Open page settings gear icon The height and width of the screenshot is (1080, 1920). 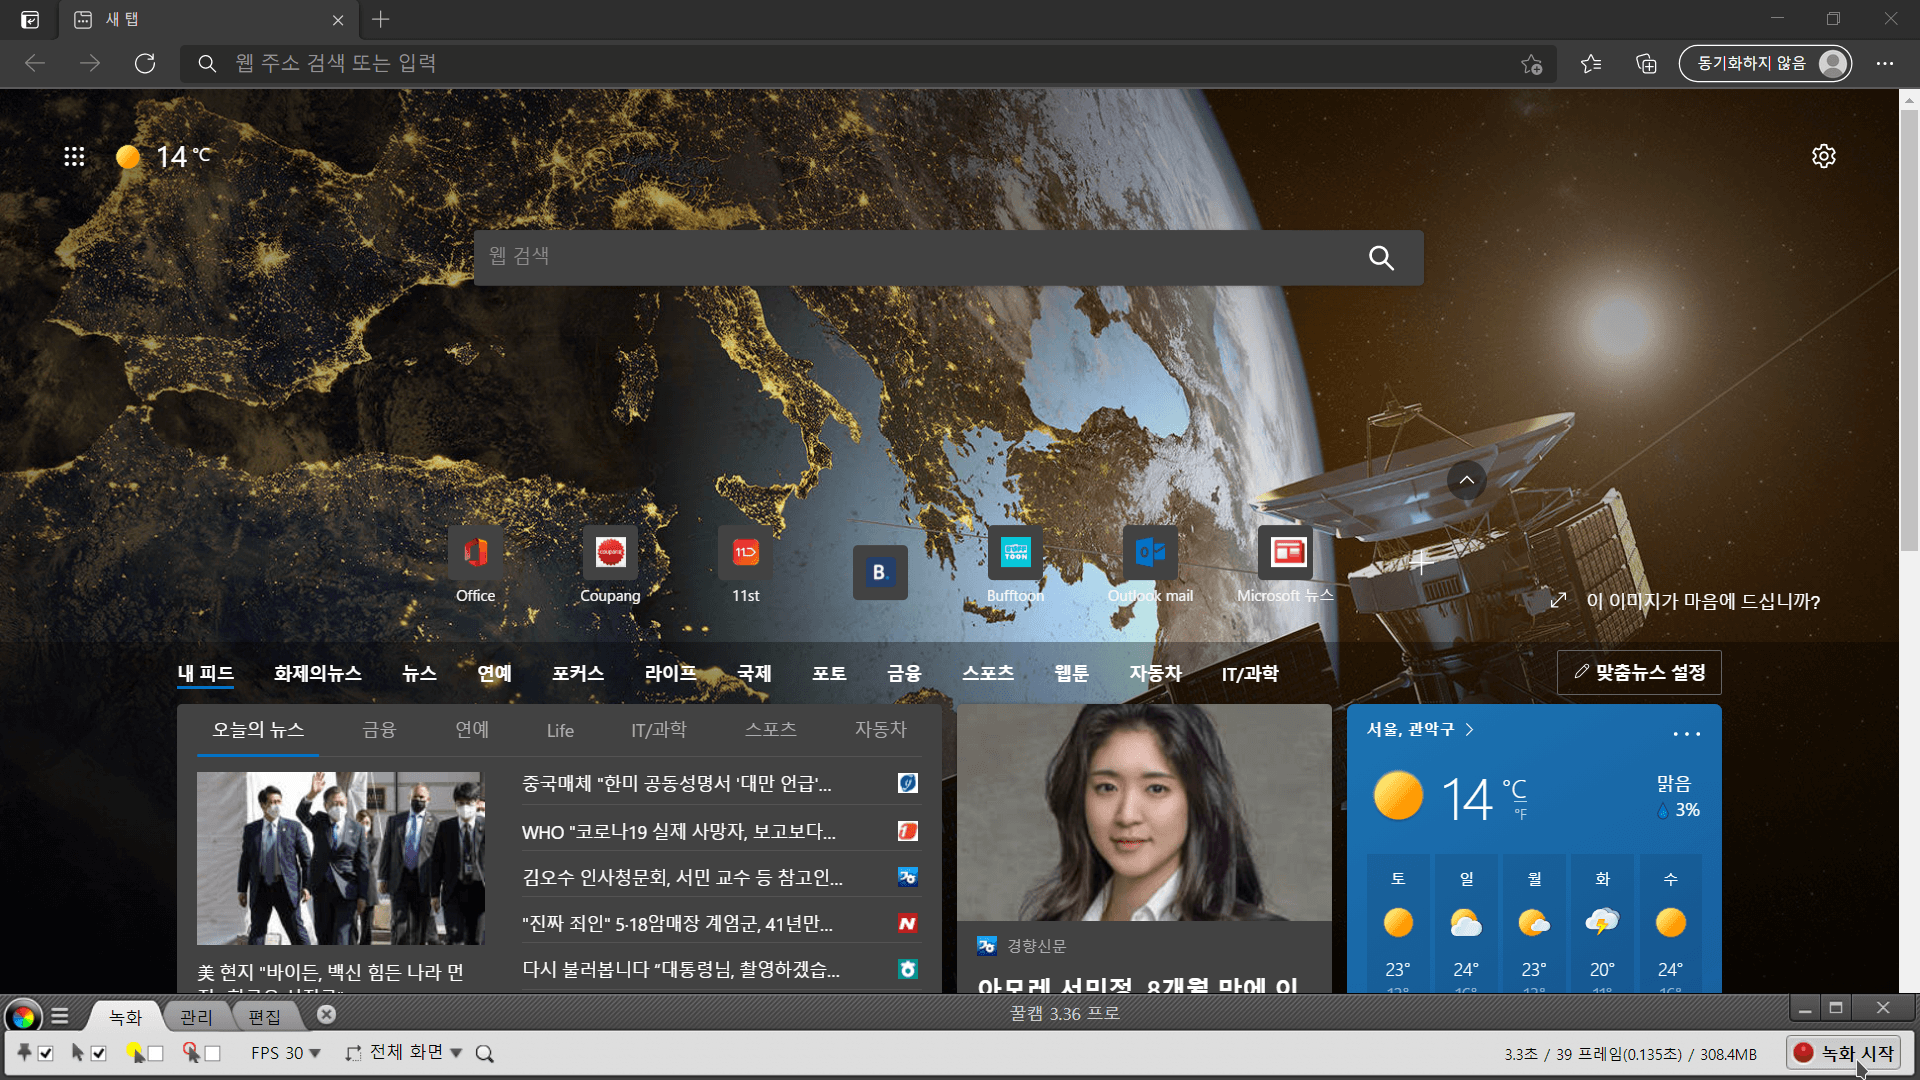point(1823,156)
